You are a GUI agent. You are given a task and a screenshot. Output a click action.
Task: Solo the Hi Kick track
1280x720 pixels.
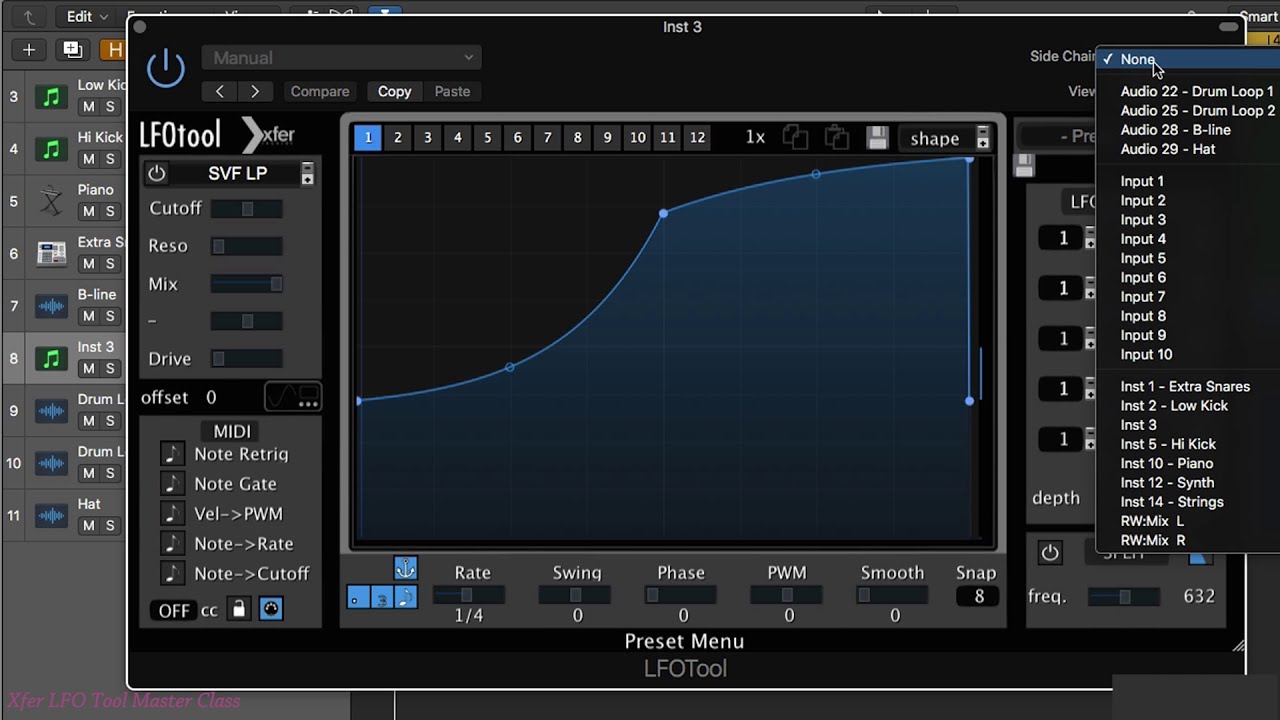pyautogui.click(x=110, y=159)
